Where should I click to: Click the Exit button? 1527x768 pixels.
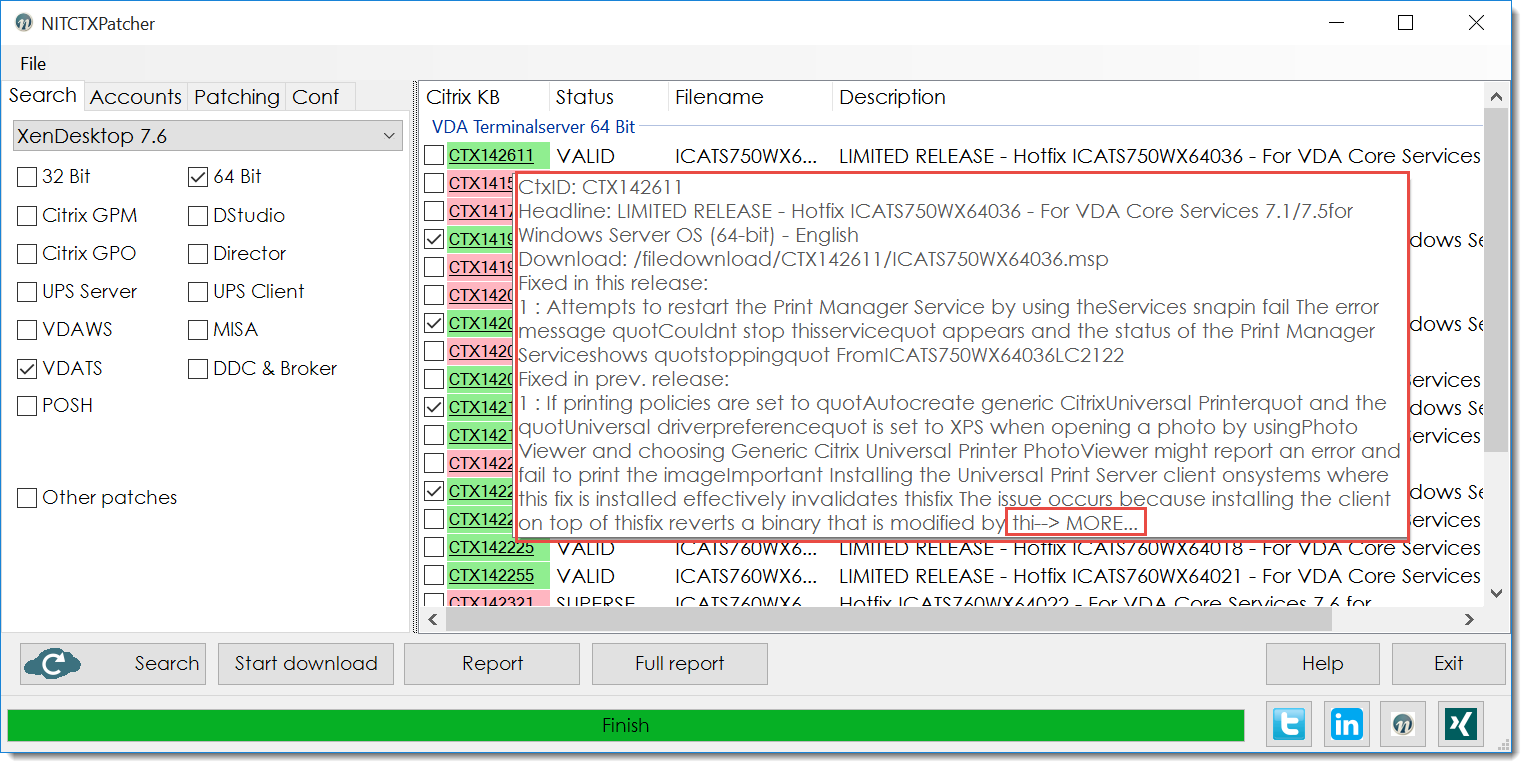tap(1448, 663)
